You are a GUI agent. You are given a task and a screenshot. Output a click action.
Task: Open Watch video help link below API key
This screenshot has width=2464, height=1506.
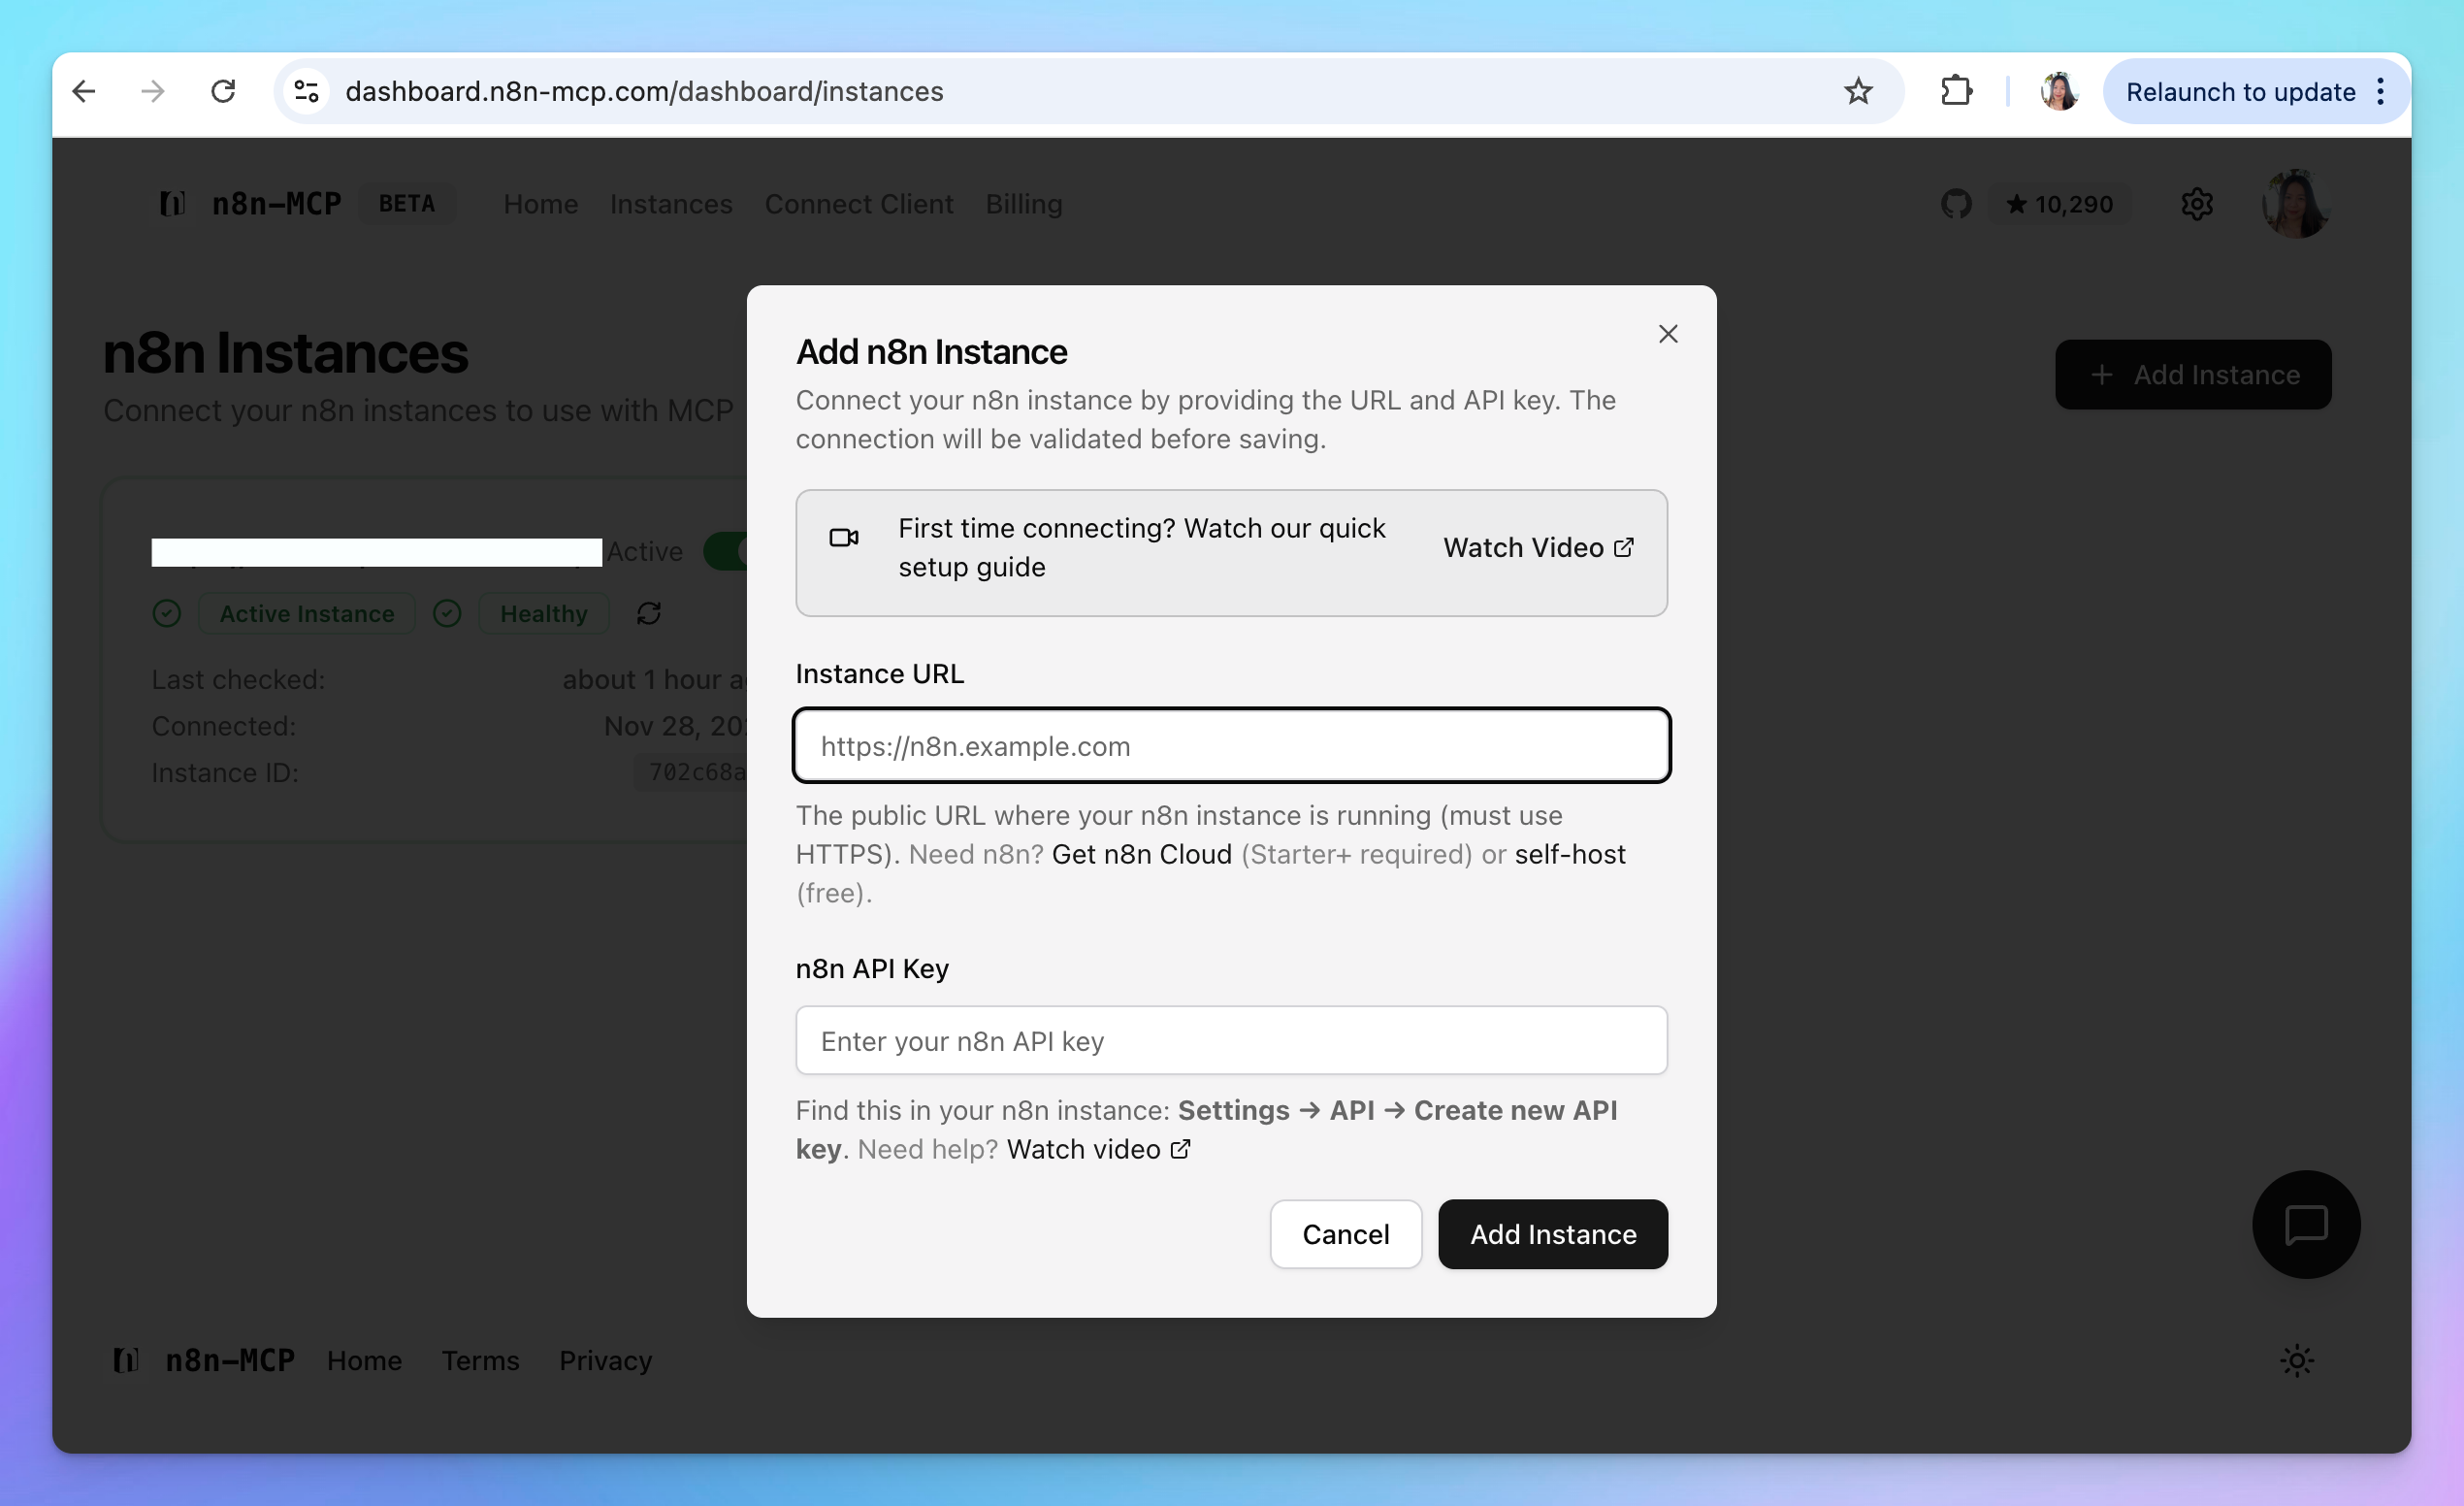pos(1097,1149)
